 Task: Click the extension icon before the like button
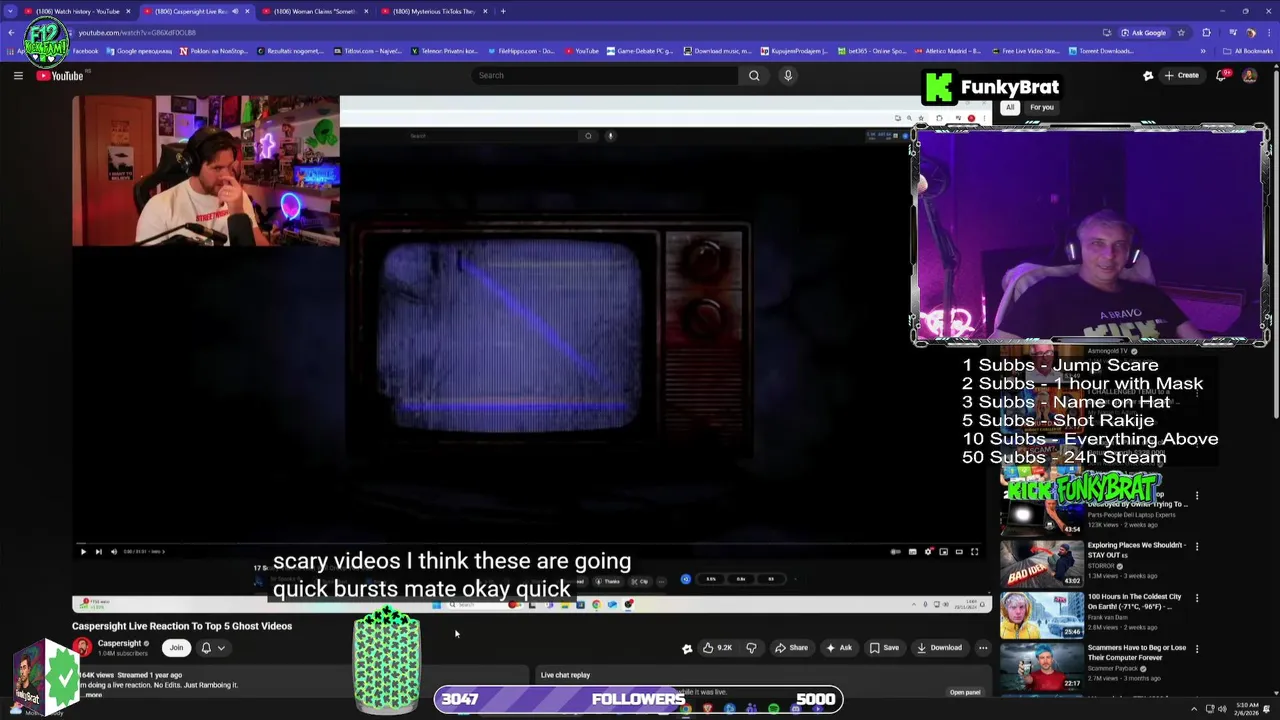[x=687, y=648]
